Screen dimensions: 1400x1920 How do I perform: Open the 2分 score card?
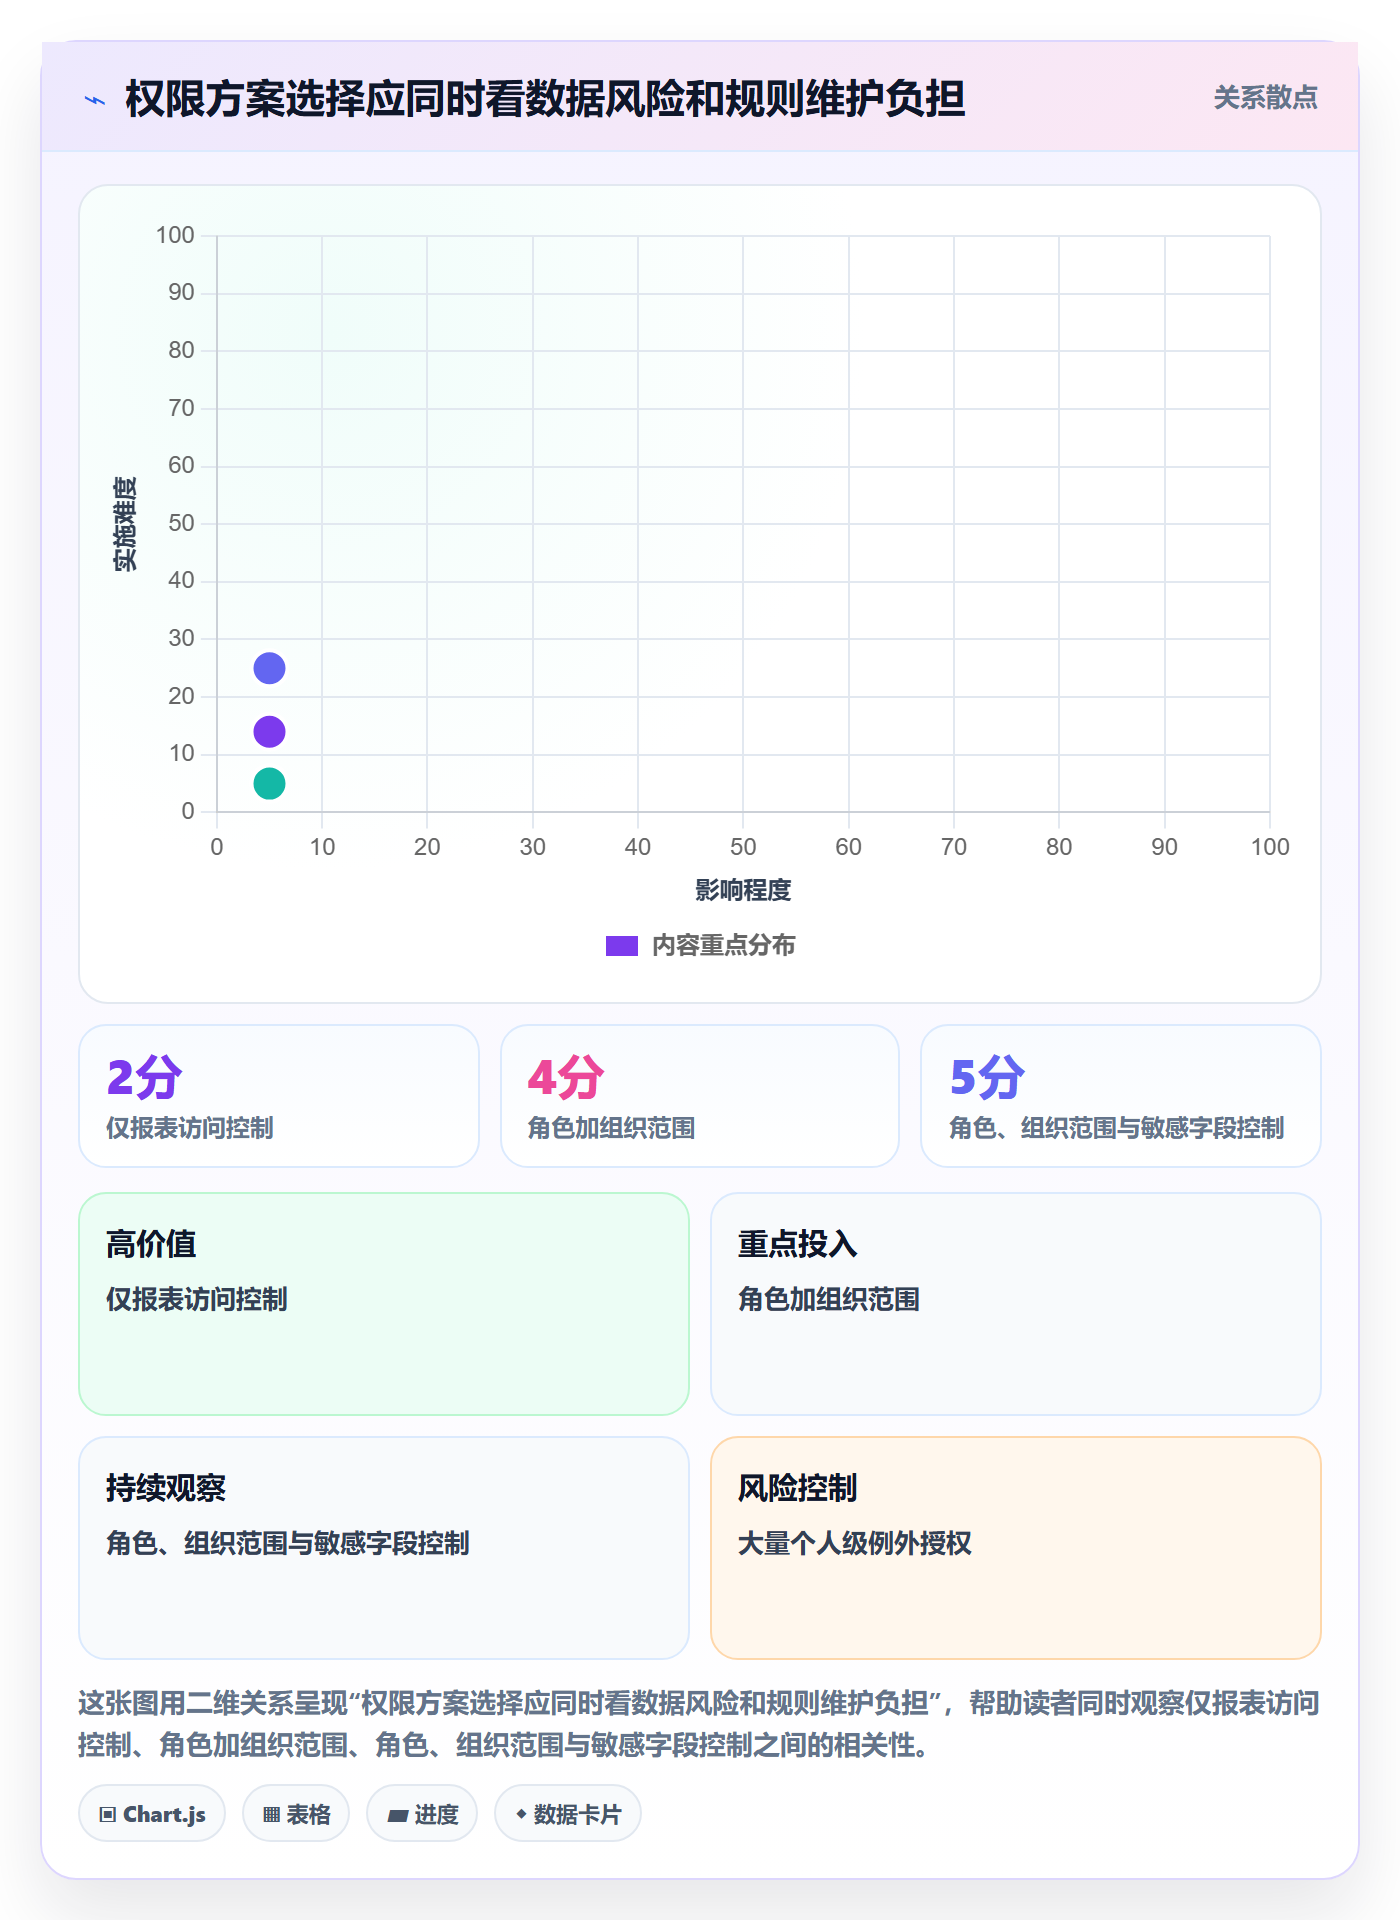pyautogui.click(x=279, y=1096)
